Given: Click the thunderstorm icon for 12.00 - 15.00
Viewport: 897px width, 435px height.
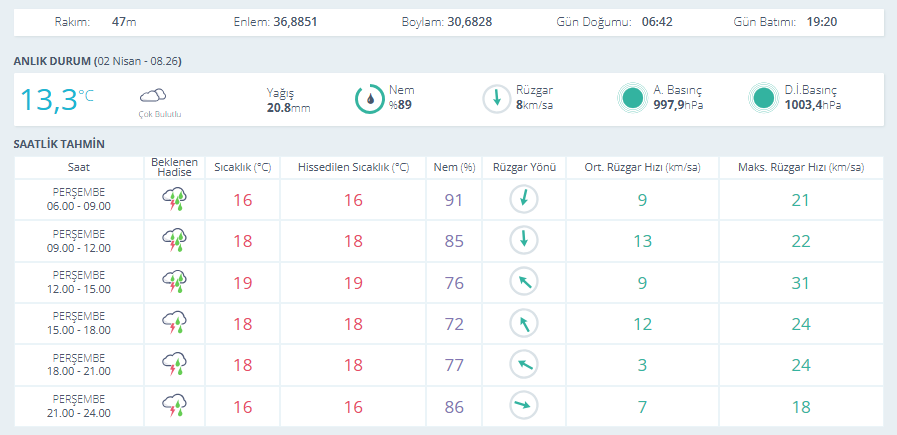Looking at the screenshot, I should coord(174,282).
